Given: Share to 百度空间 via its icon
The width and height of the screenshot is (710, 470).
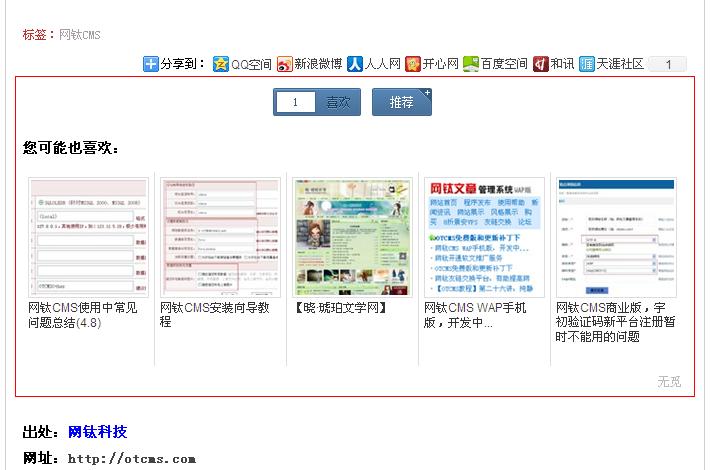Looking at the screenshot, I should tap(471, 64).
